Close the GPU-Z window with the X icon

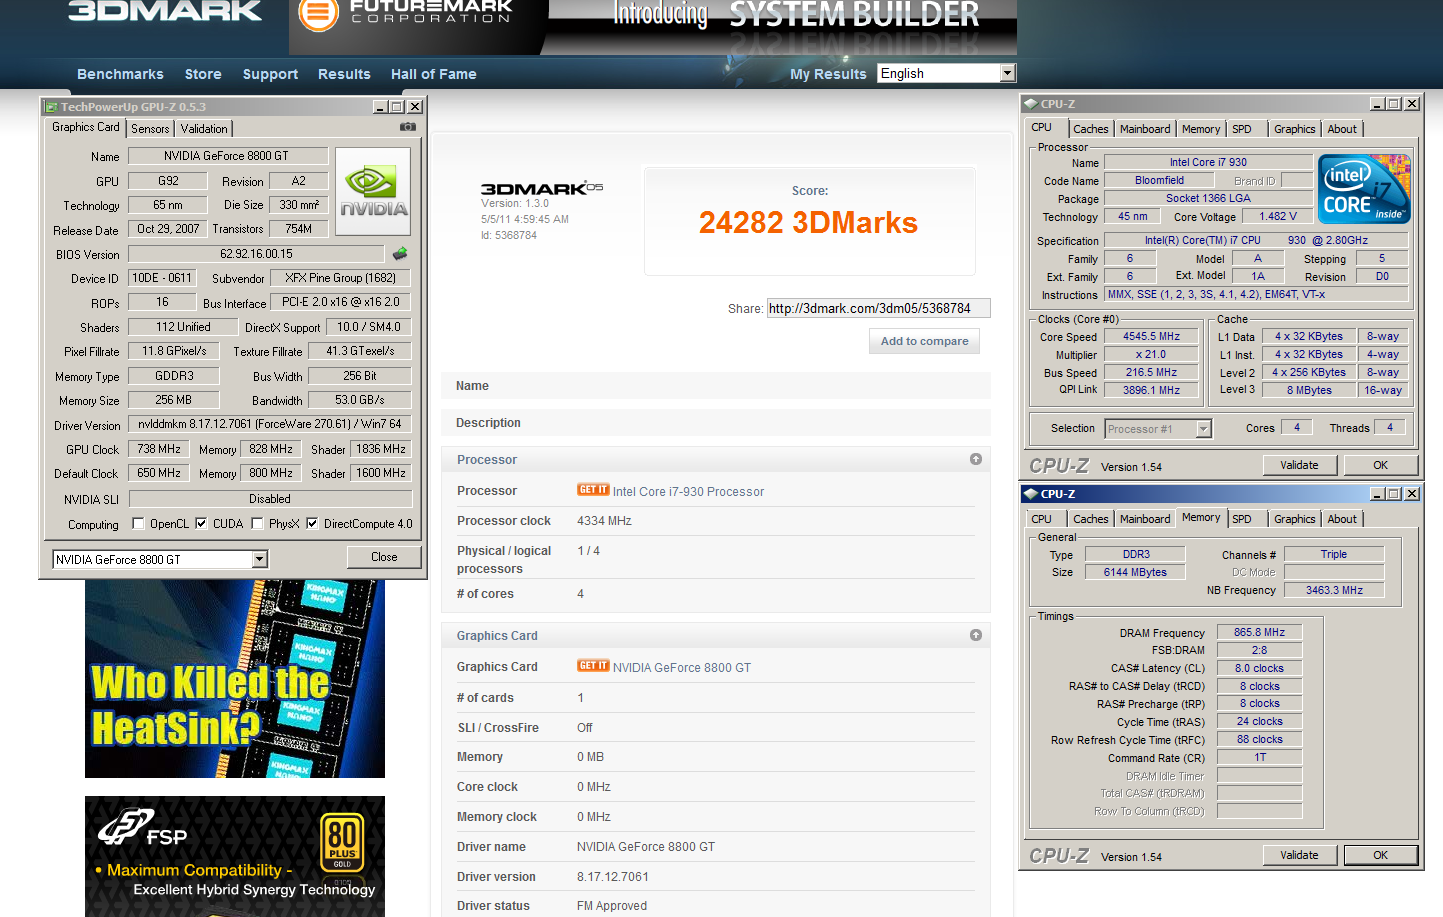(415, 107)
